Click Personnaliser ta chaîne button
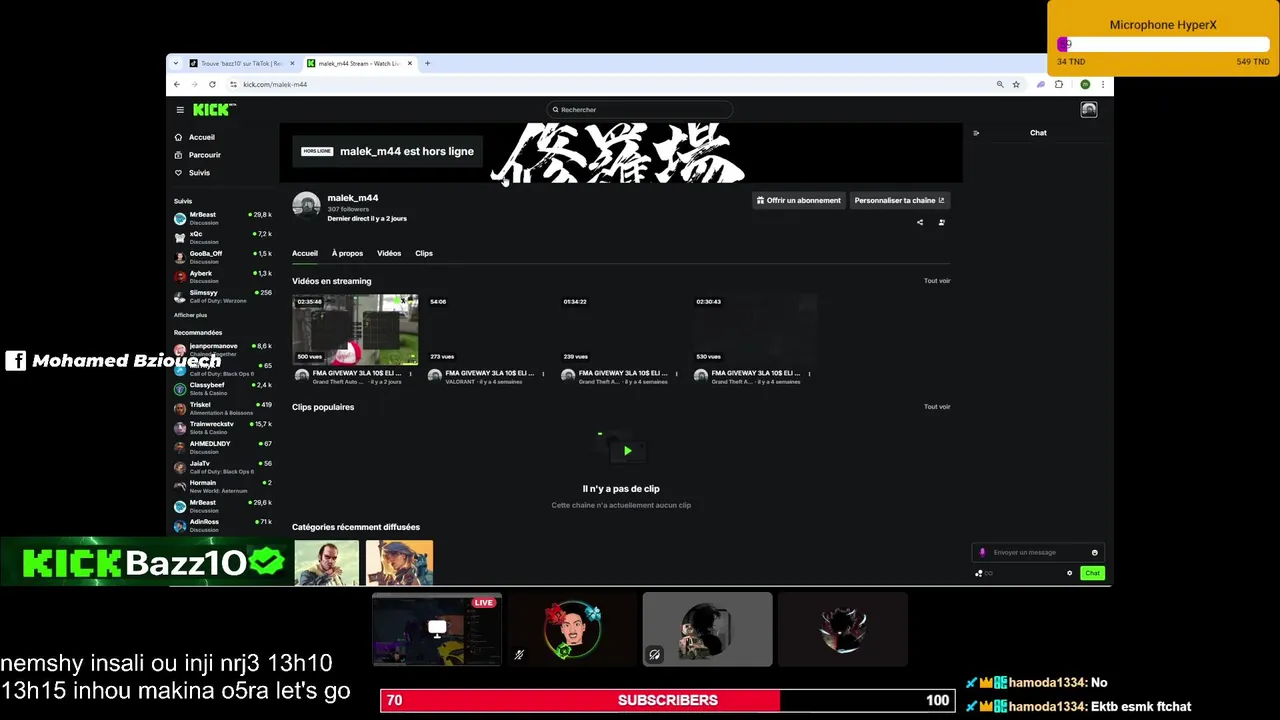The image size is (1280, 720). [899, 200]
